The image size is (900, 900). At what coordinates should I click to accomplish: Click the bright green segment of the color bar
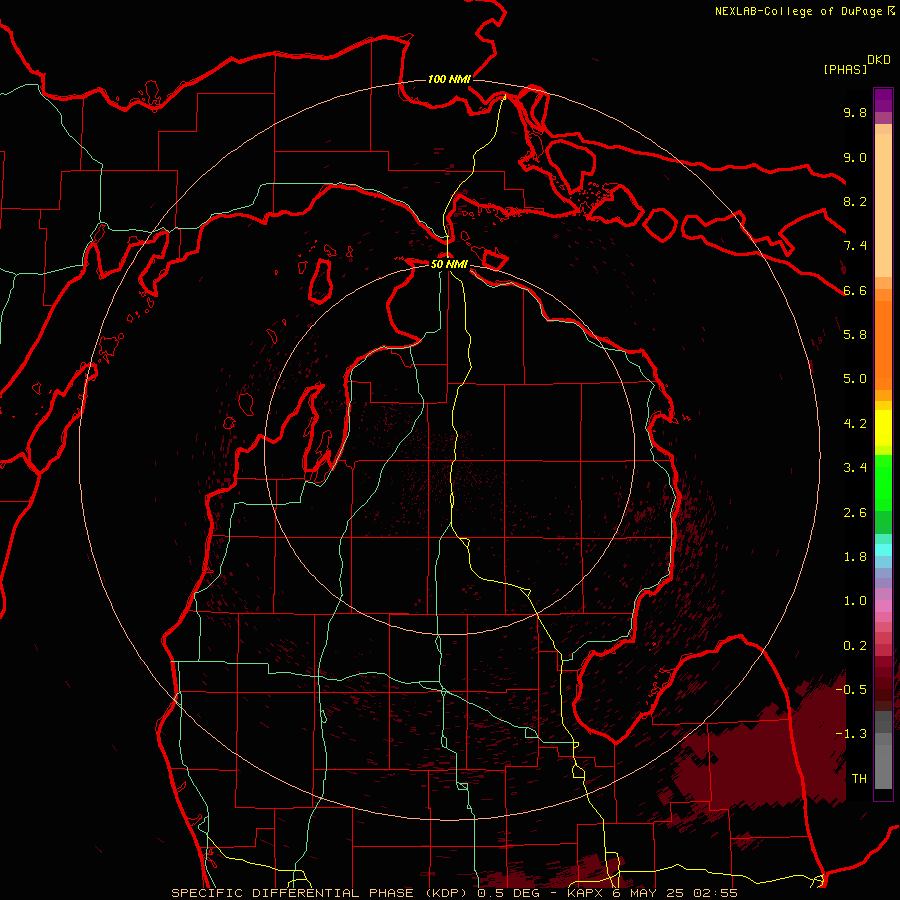(x=883, y=483)
